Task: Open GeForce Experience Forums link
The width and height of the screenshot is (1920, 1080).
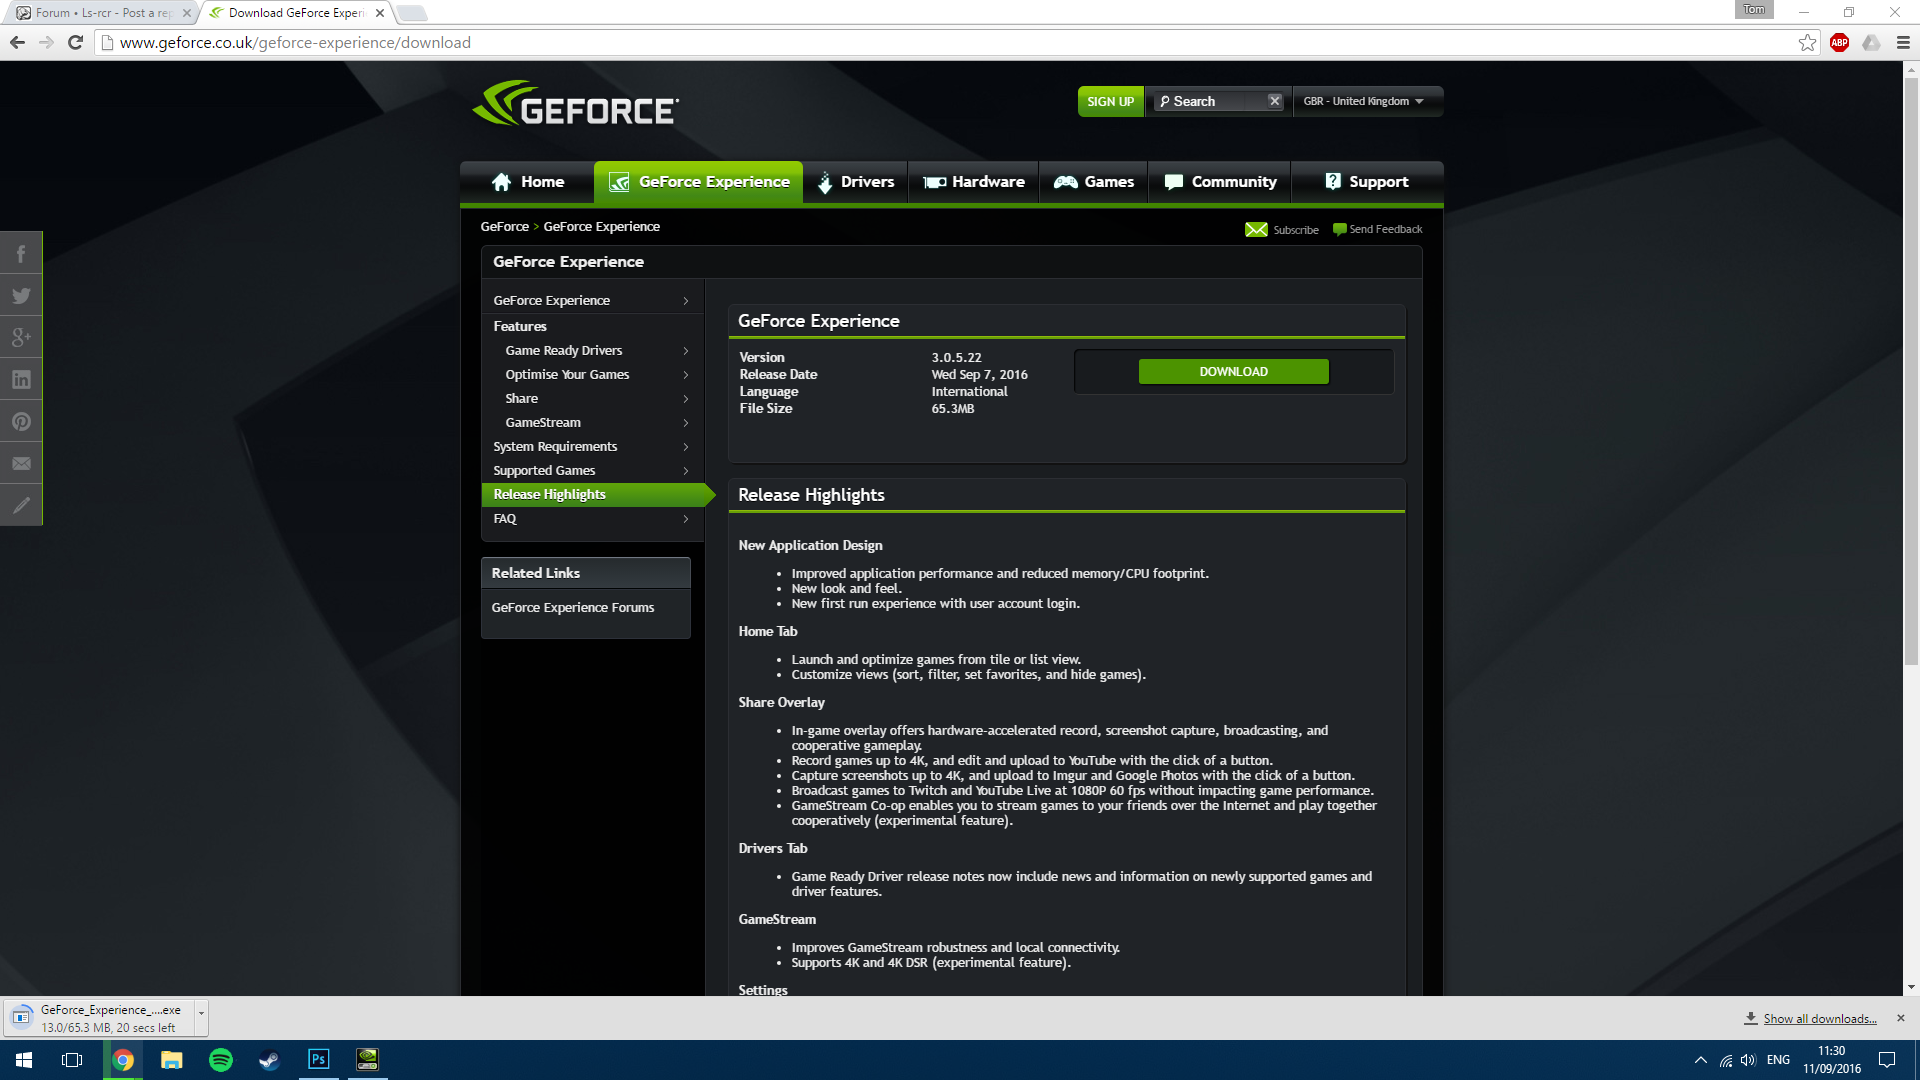Action: (x=572, y=608)
